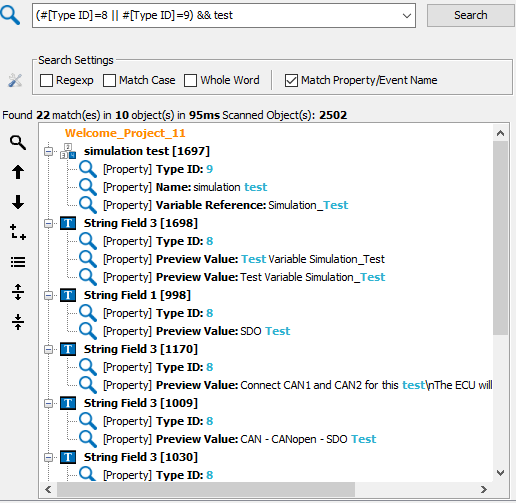The width and height of the screenshot is (516, 503).
Task: Collapse all results with collapse arrows icon
Action: (x=18, y=322)
